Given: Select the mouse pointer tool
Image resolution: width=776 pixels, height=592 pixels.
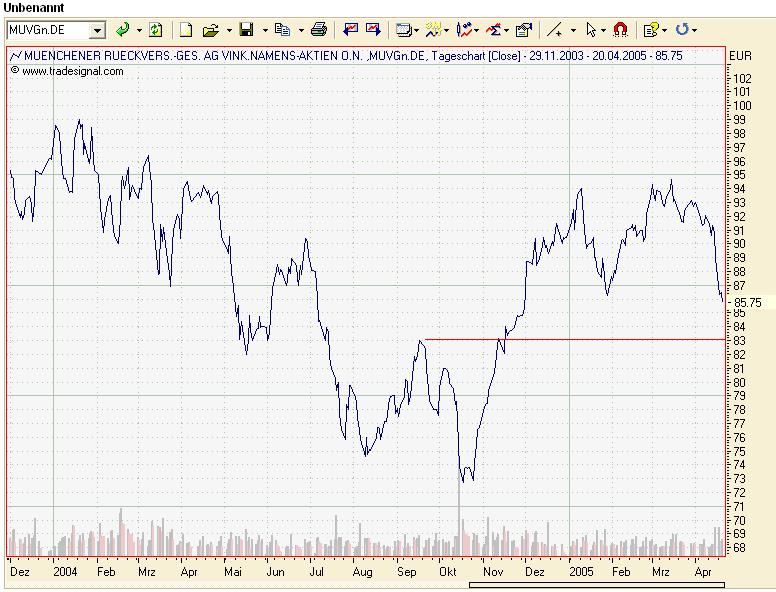Looking at the screenshot, I should [590, 30].
